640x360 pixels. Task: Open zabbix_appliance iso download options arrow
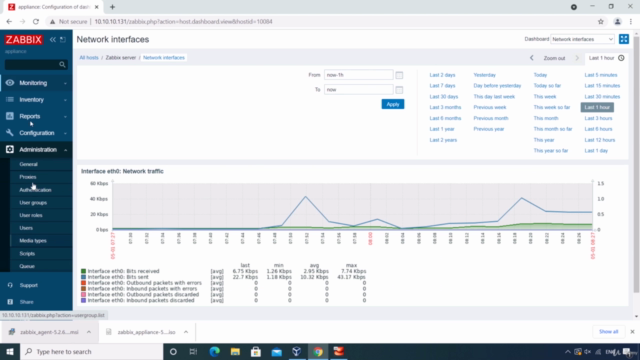[x=186, y=332]
